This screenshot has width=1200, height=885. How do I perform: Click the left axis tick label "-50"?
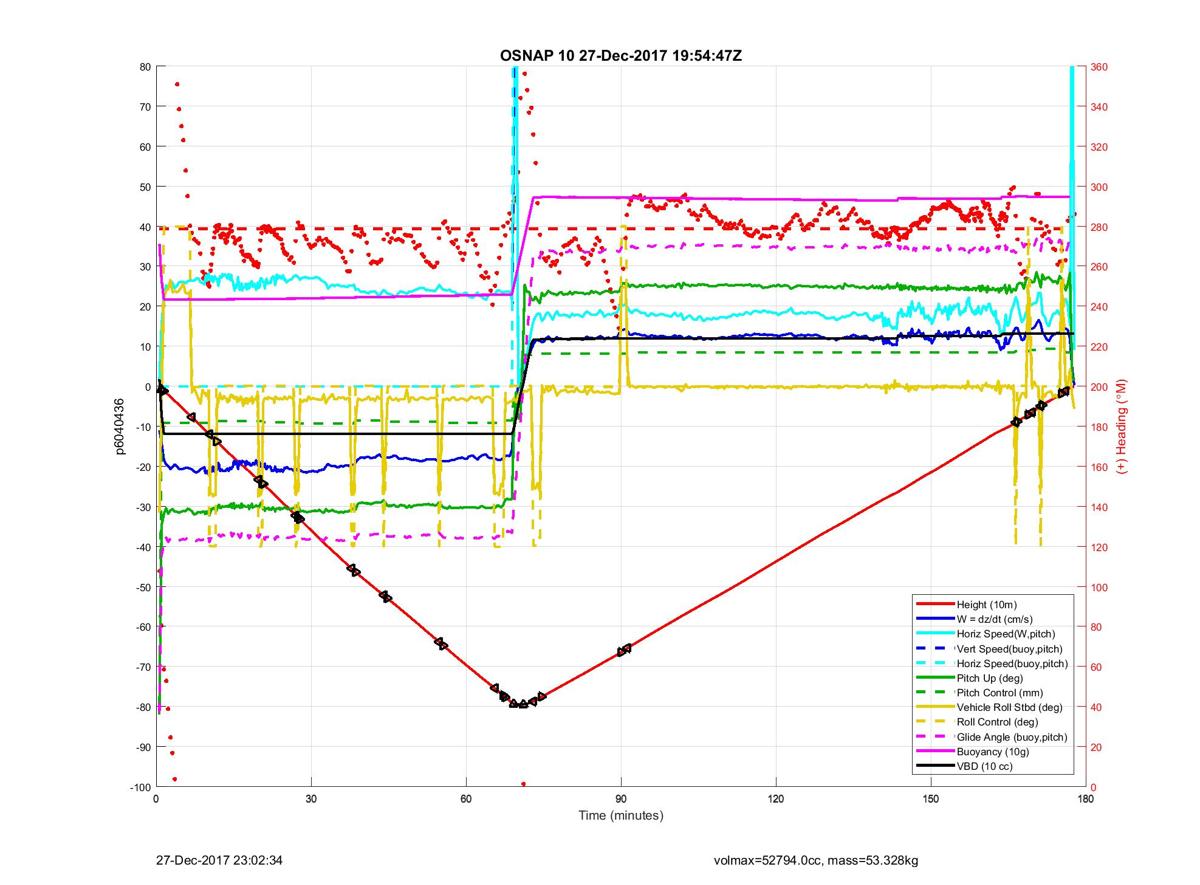142,587
